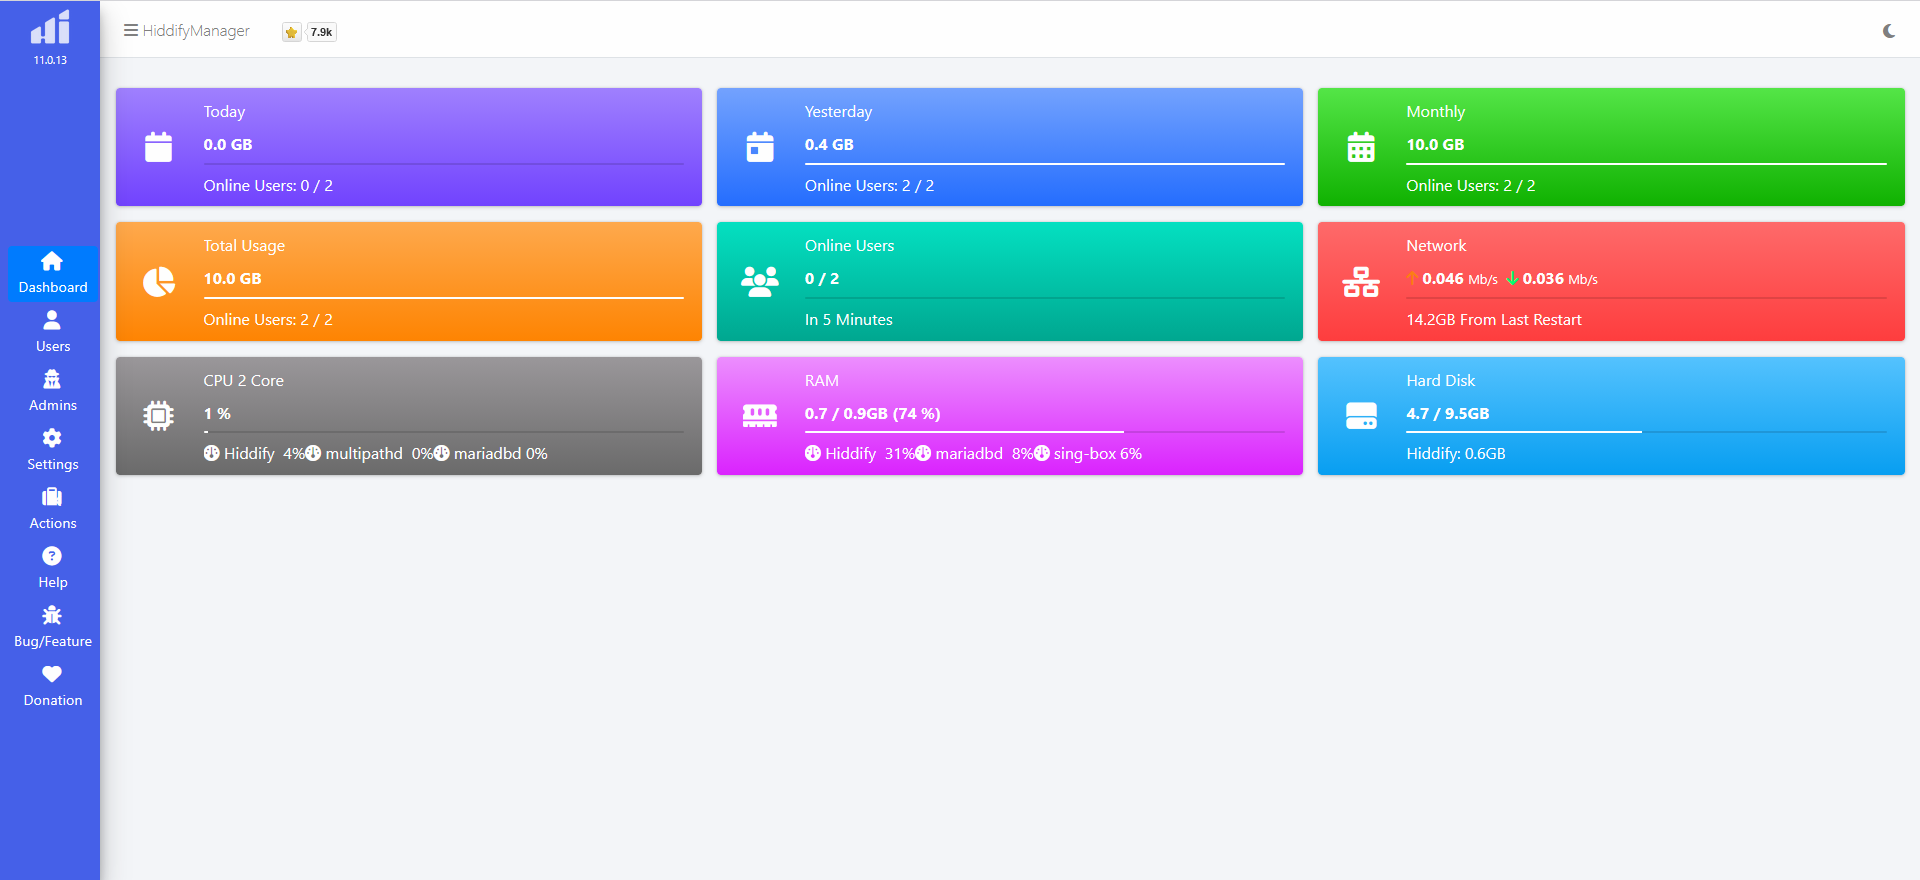The height and width of the screenshot is (880, 1920).
Task: Click the CPU chip icon
Action: click(158, 415)
